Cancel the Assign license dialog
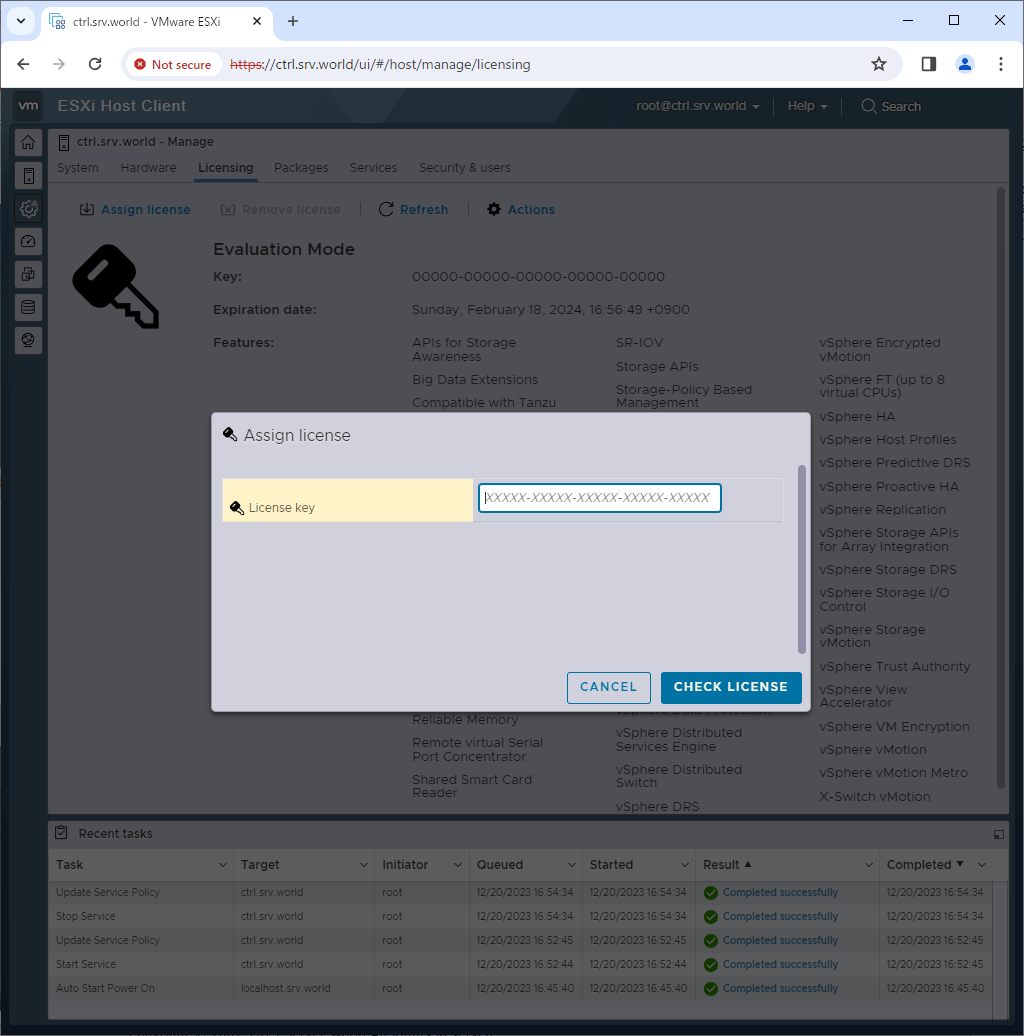This screenshot has width=1024, height=1036. coord(608,687)
